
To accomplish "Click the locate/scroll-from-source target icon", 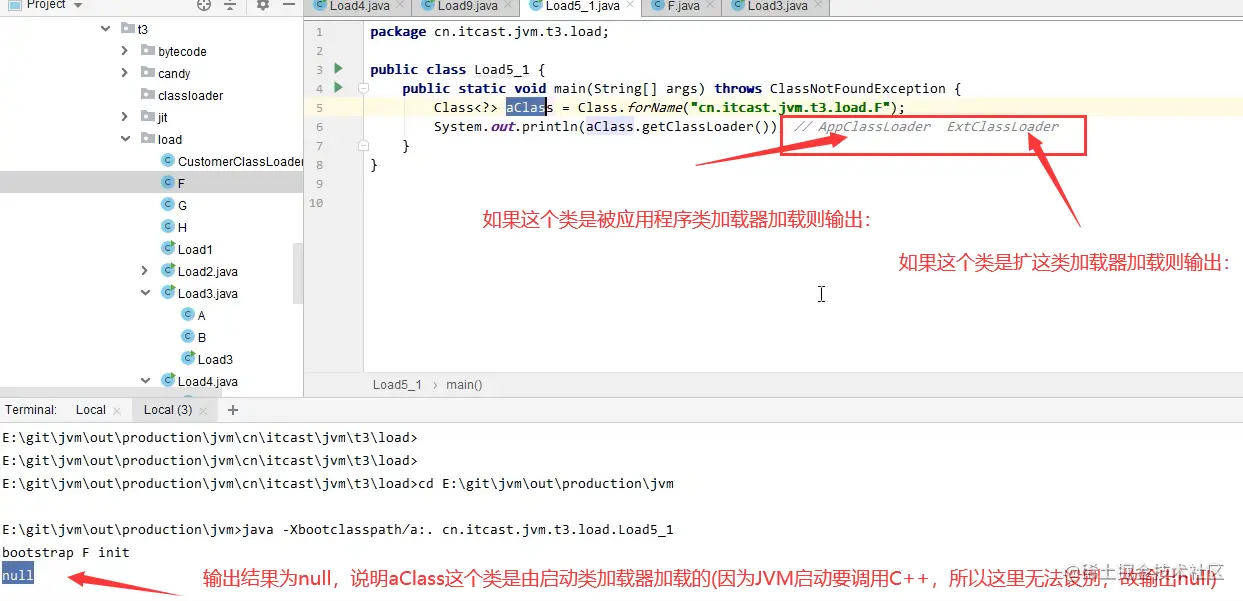I will tap(204, 5).
